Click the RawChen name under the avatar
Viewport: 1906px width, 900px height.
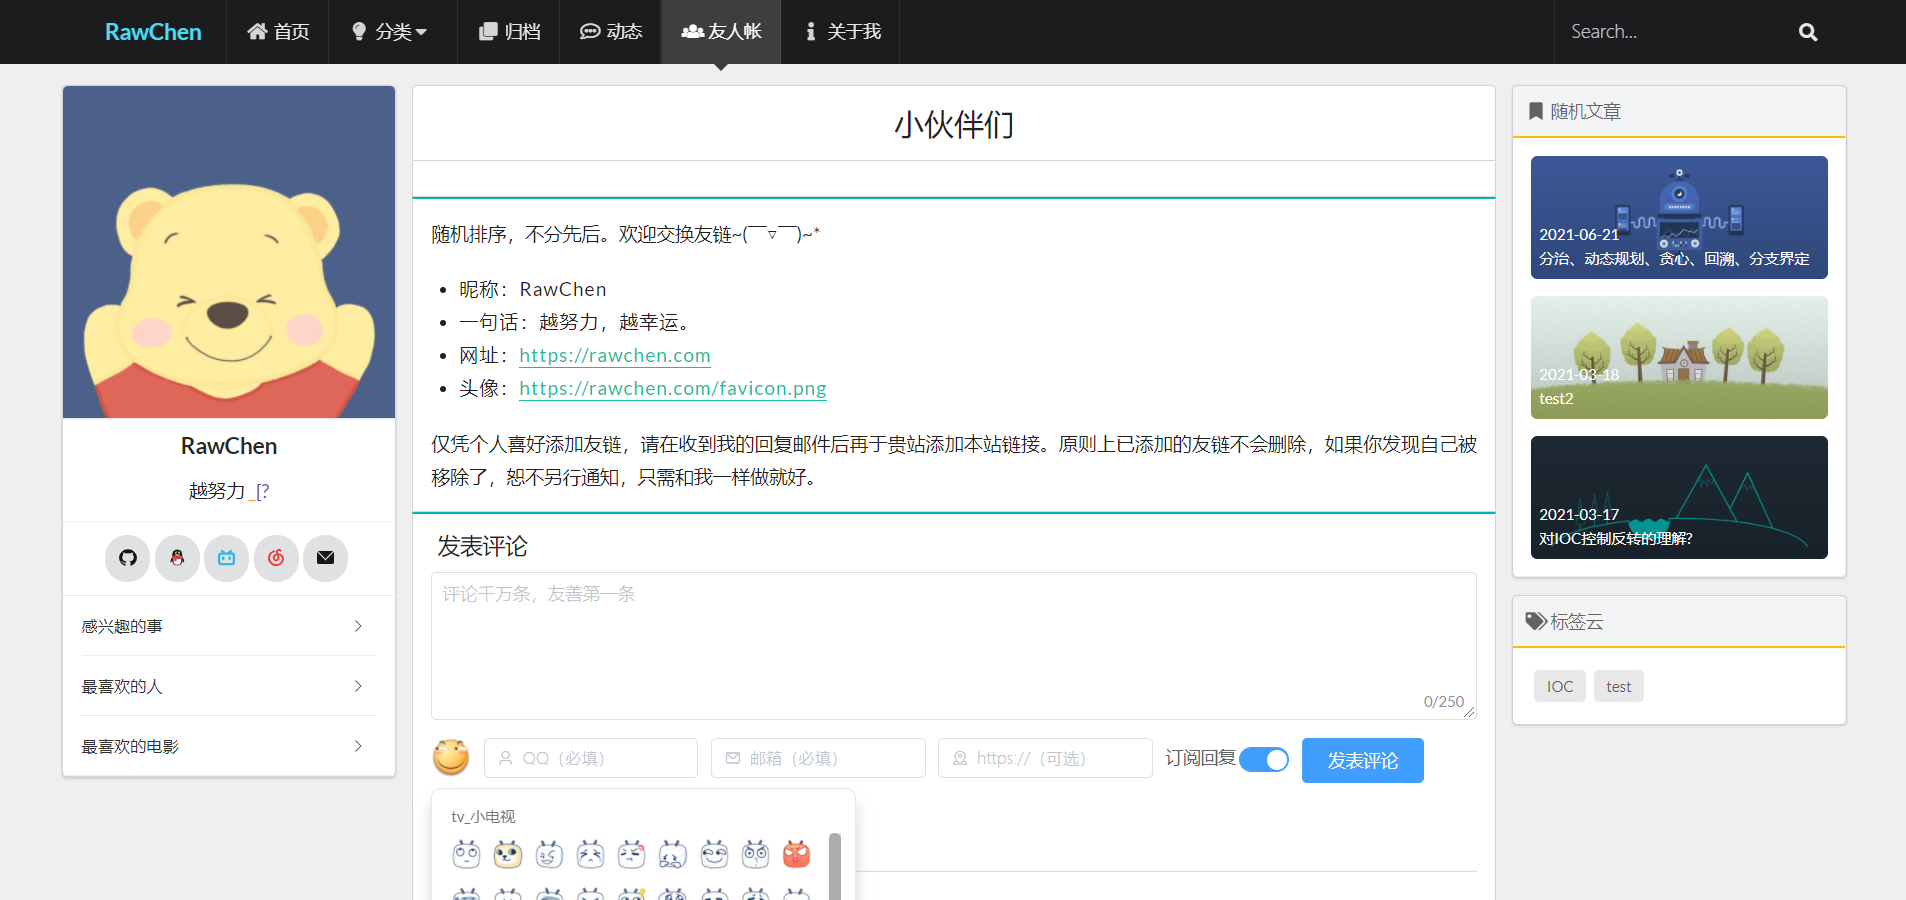(x=229, y=446)
